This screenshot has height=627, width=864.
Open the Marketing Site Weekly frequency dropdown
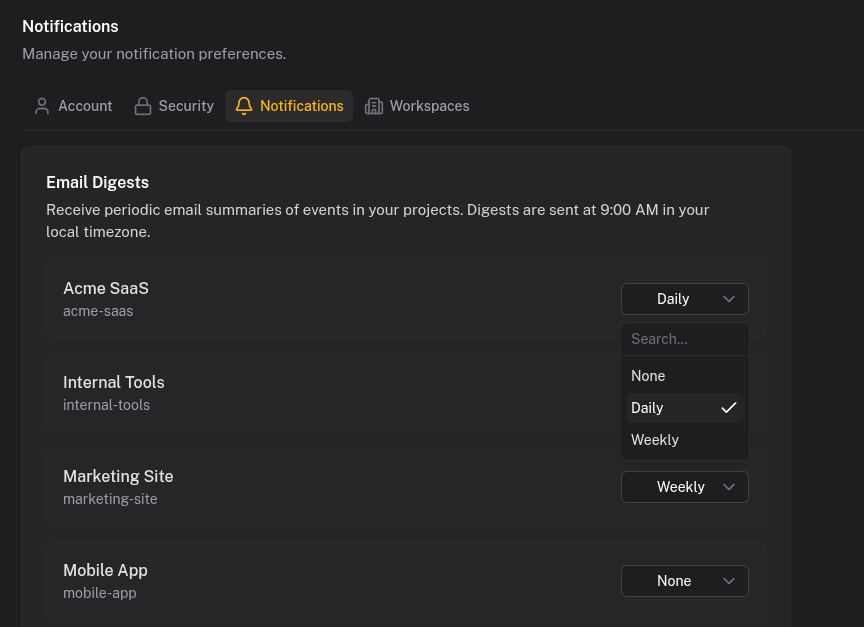pyautogui.click(x=684, y=487)
